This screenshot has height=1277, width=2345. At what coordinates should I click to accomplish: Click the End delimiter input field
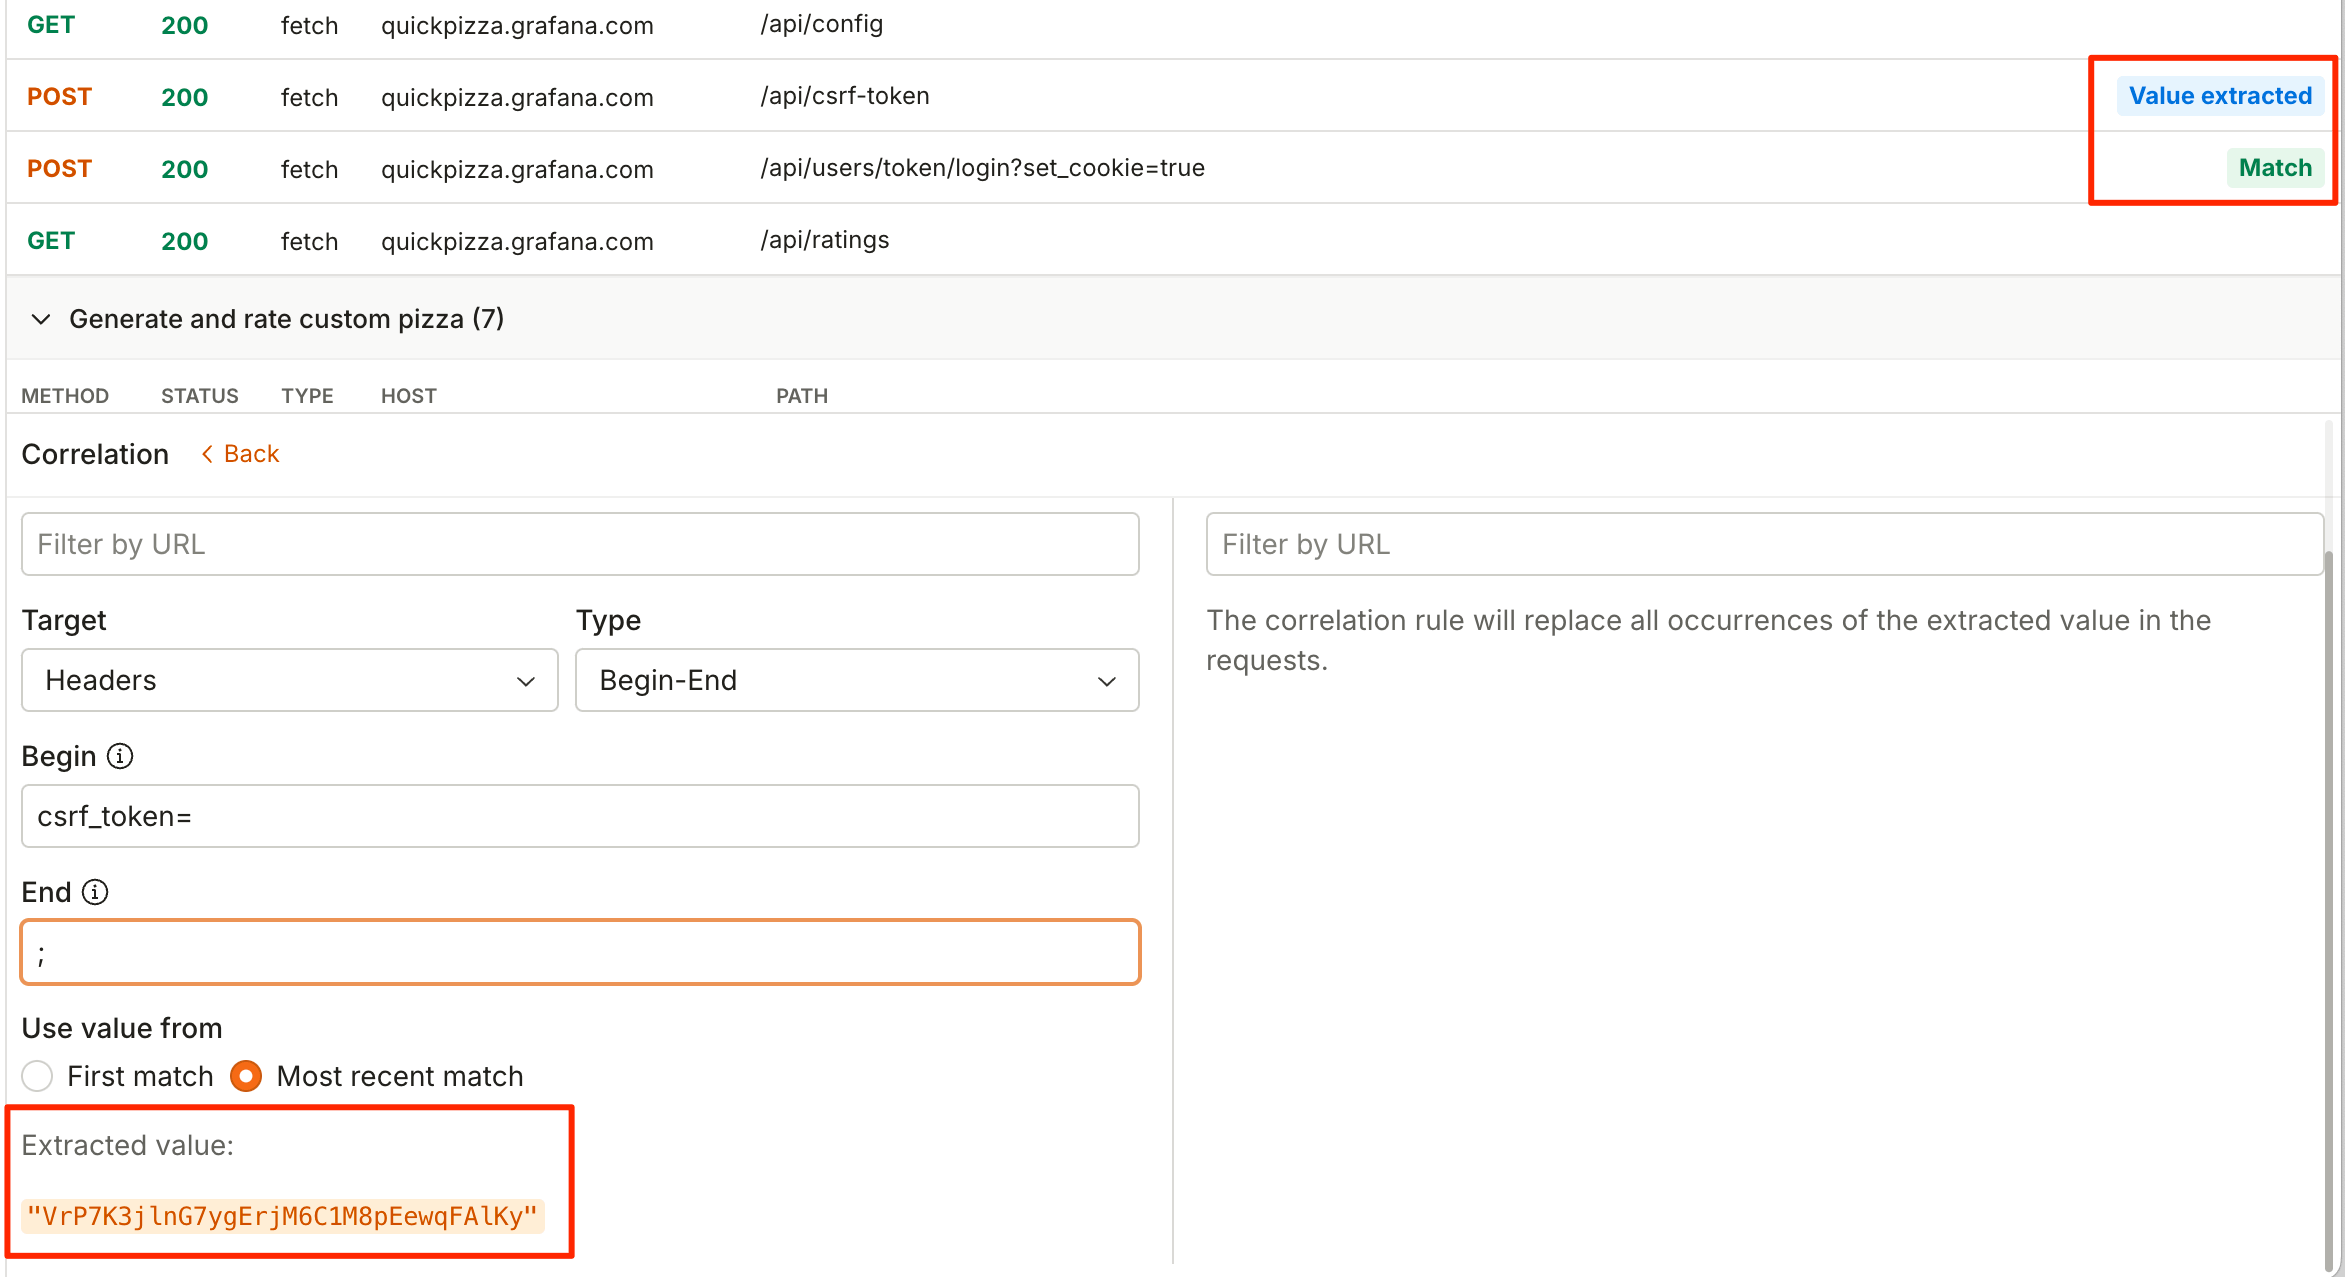(x=579, y=952)
